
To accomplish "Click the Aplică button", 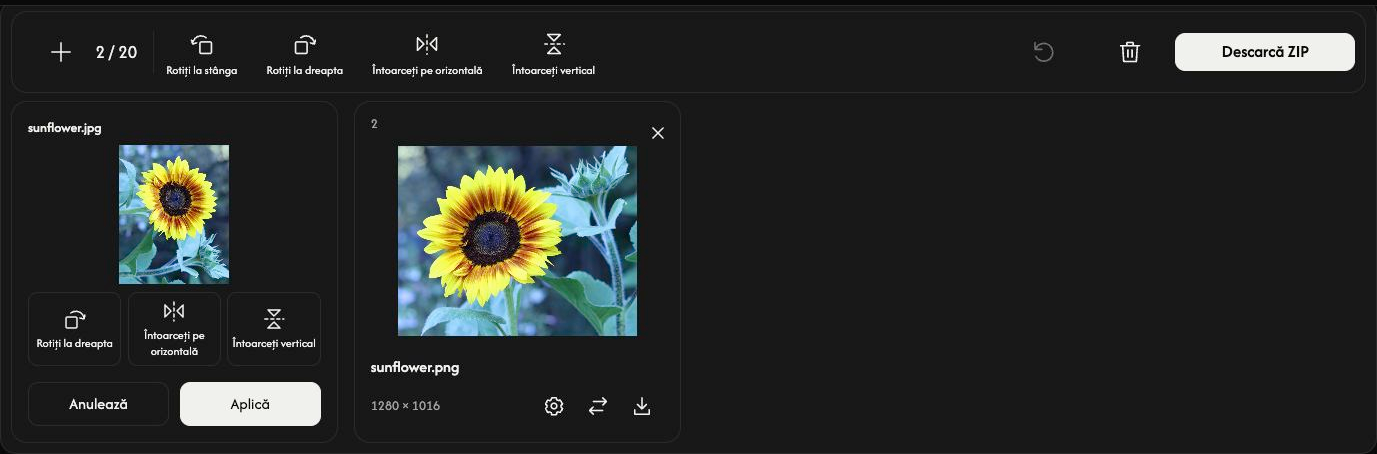I will (x=250, y=404).
